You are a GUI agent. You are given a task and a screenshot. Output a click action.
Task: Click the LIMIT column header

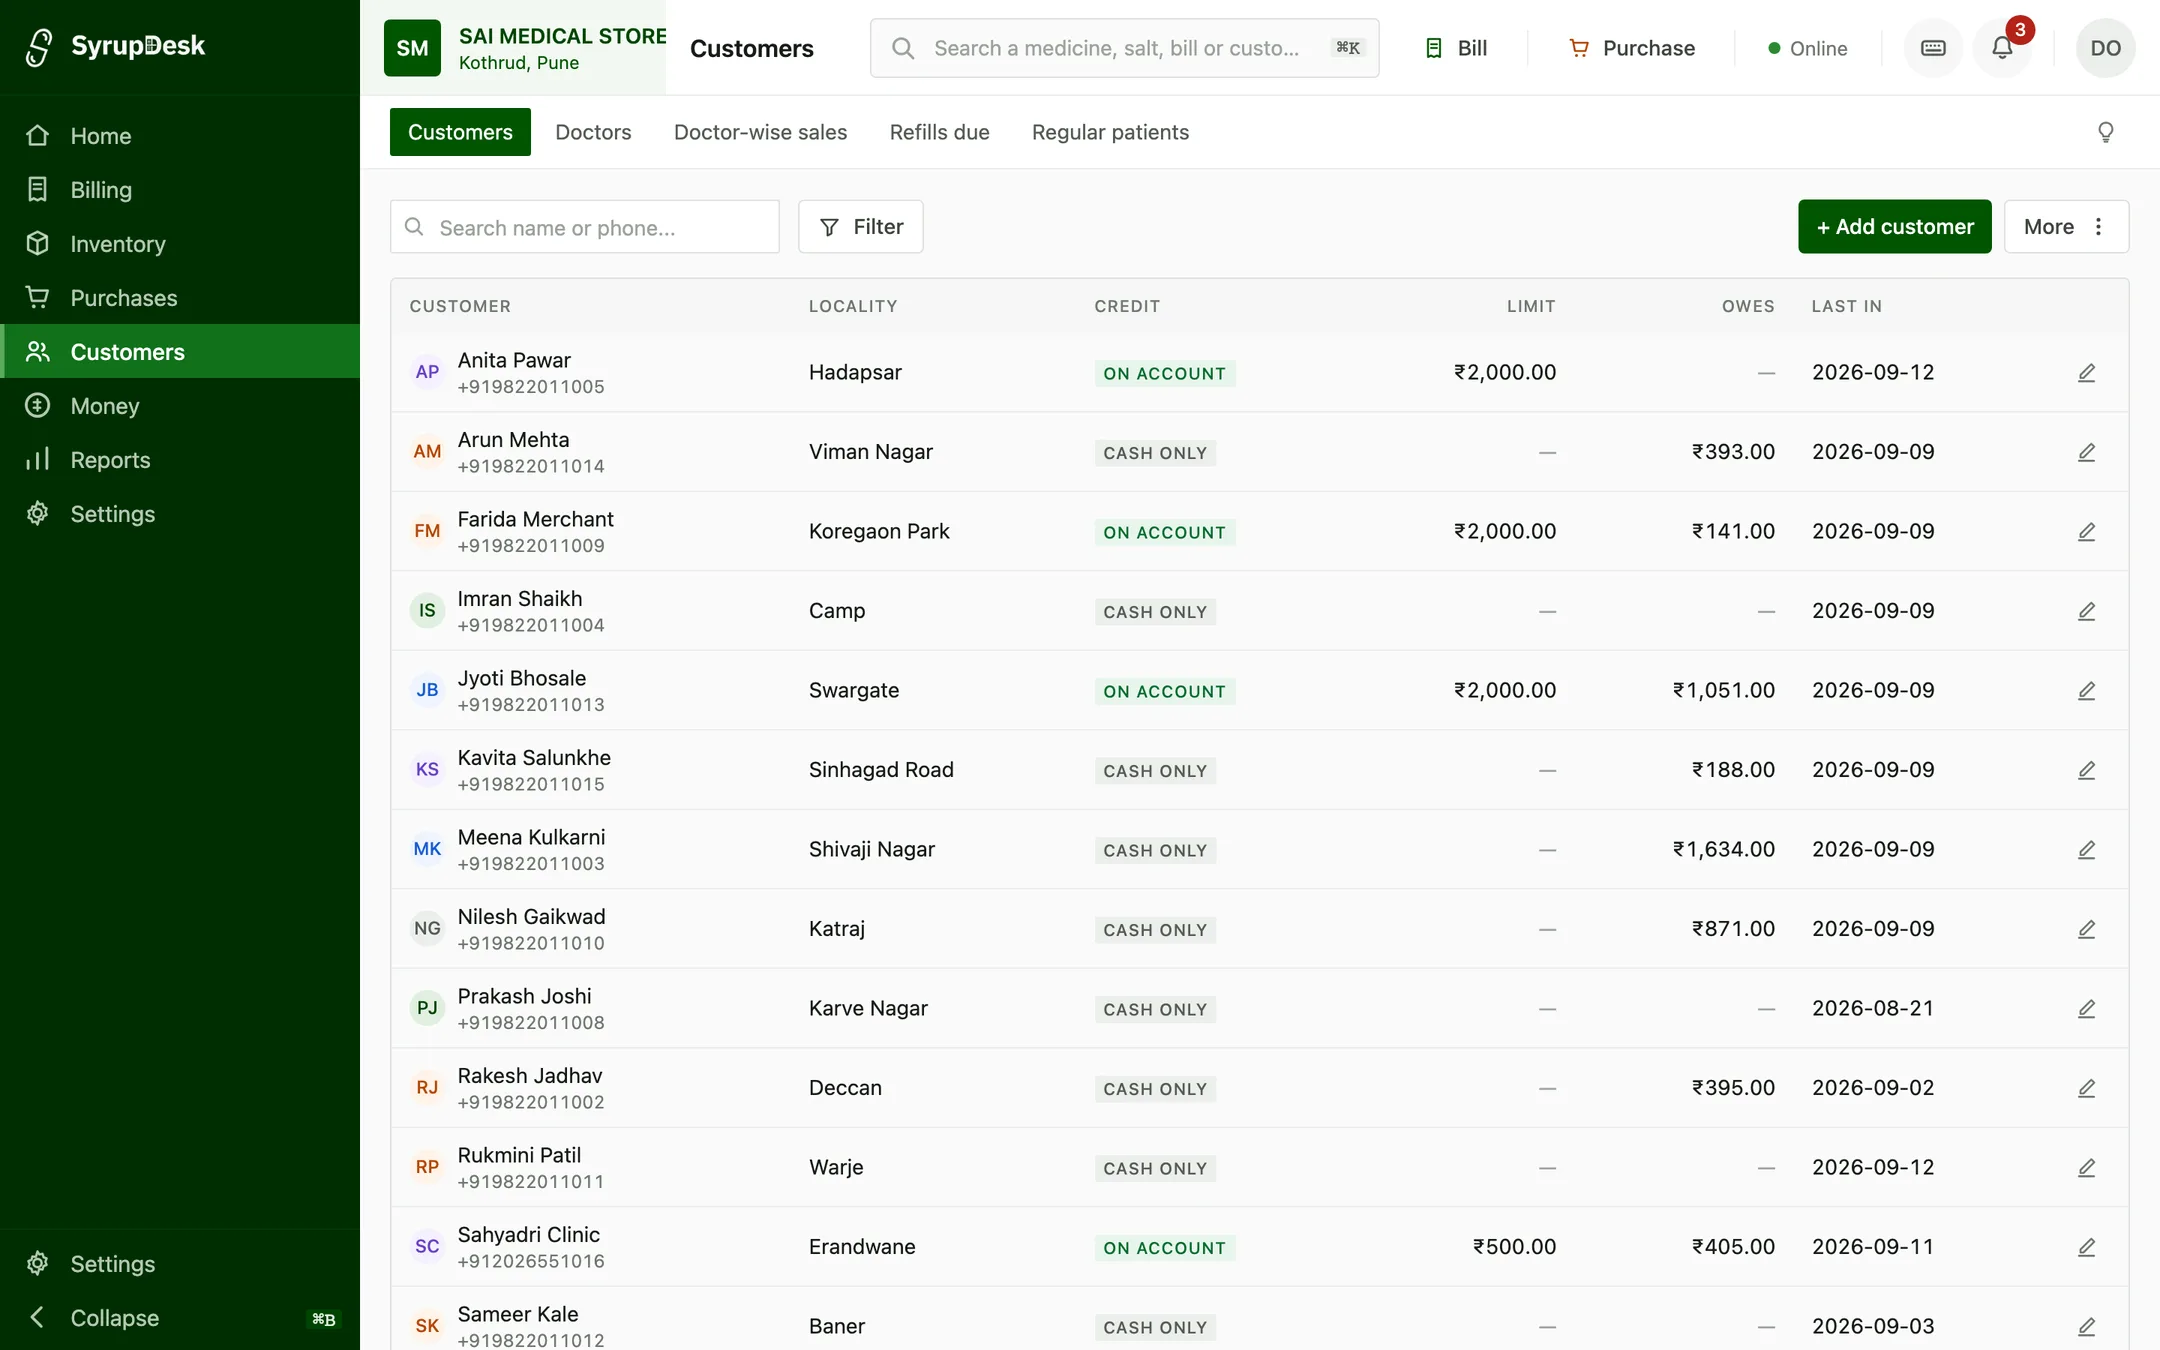click(1531, 306)
